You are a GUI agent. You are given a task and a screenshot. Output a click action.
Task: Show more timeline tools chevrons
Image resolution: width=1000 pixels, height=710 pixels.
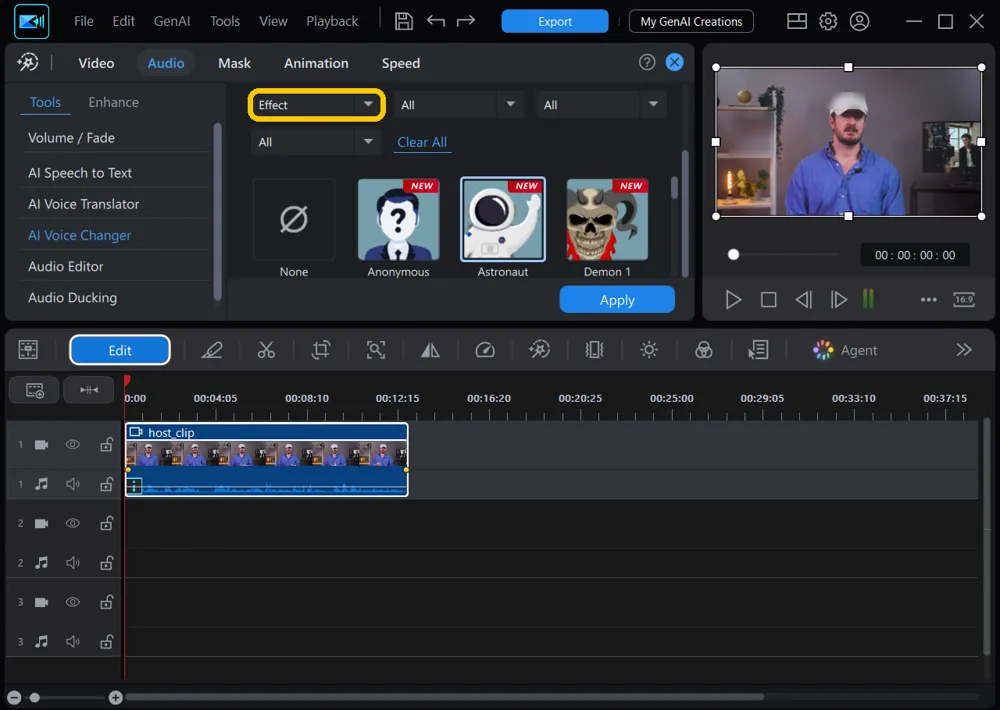[964, 350]
